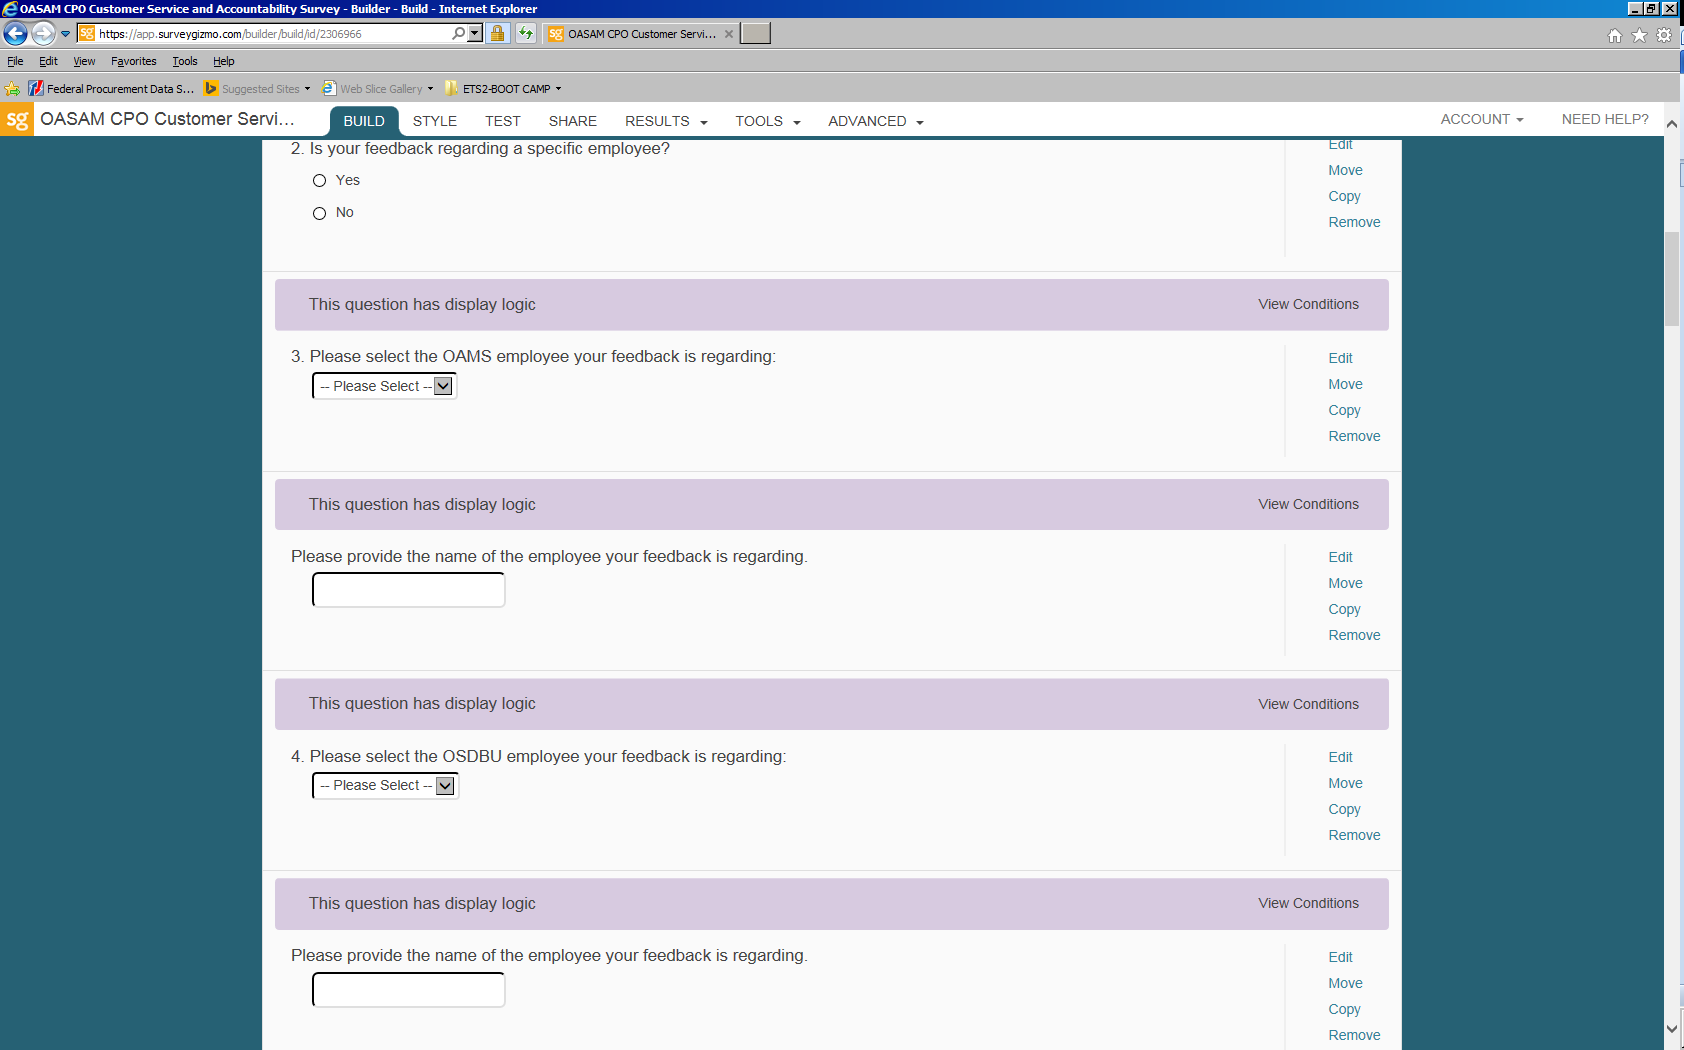Expand the ETS2-BOOT CAMP favorites folder arrow
The width and height of the screenshot is (1684, 1050).
point(558,88)
